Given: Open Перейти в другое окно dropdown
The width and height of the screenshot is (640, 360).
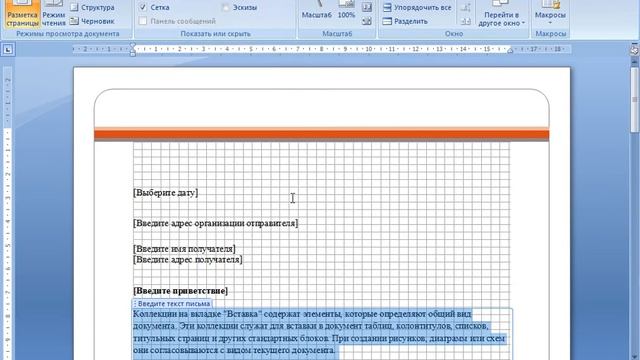Looking at the screenshot, I should coord(502,14).
